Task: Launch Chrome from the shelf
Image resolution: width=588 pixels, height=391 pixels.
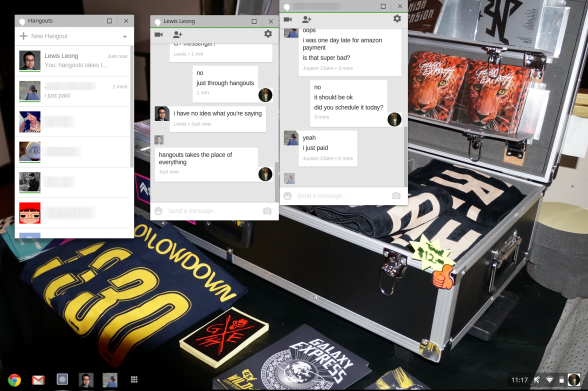Action: point(15,380)
